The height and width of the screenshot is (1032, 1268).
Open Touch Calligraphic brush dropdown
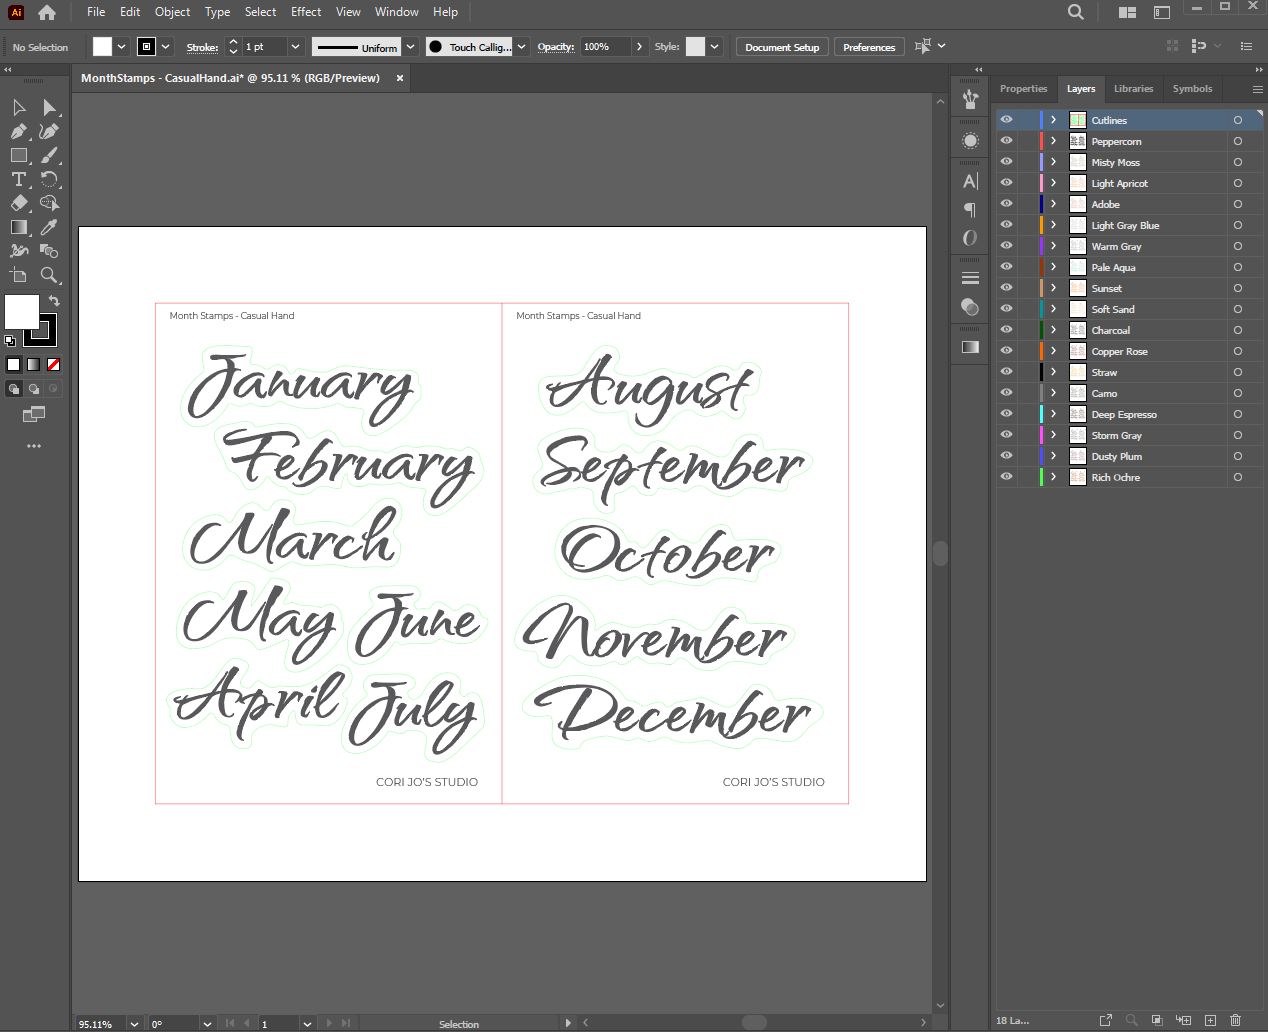(x=522, y=47)
